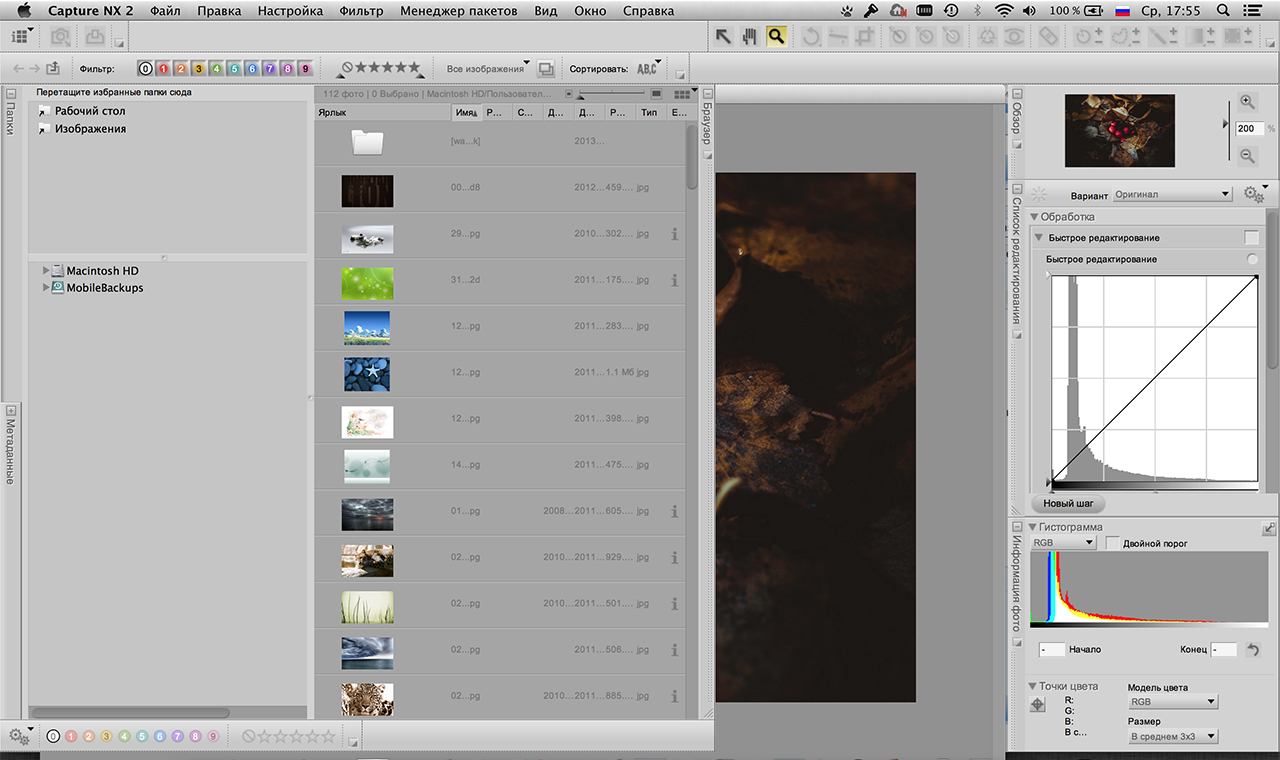The width and height of the screenshot is (1280, 760).
Task: Click the zoom-out magnifier in the Обзор panel
Action: tap(1247, 155)
